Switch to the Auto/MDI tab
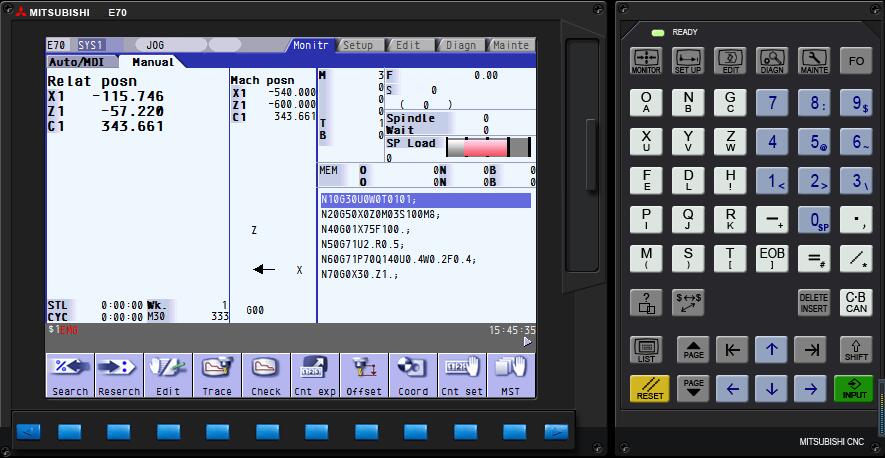This screenshot has height=458, width=885. pyautogui.click(x=76, y=62)
